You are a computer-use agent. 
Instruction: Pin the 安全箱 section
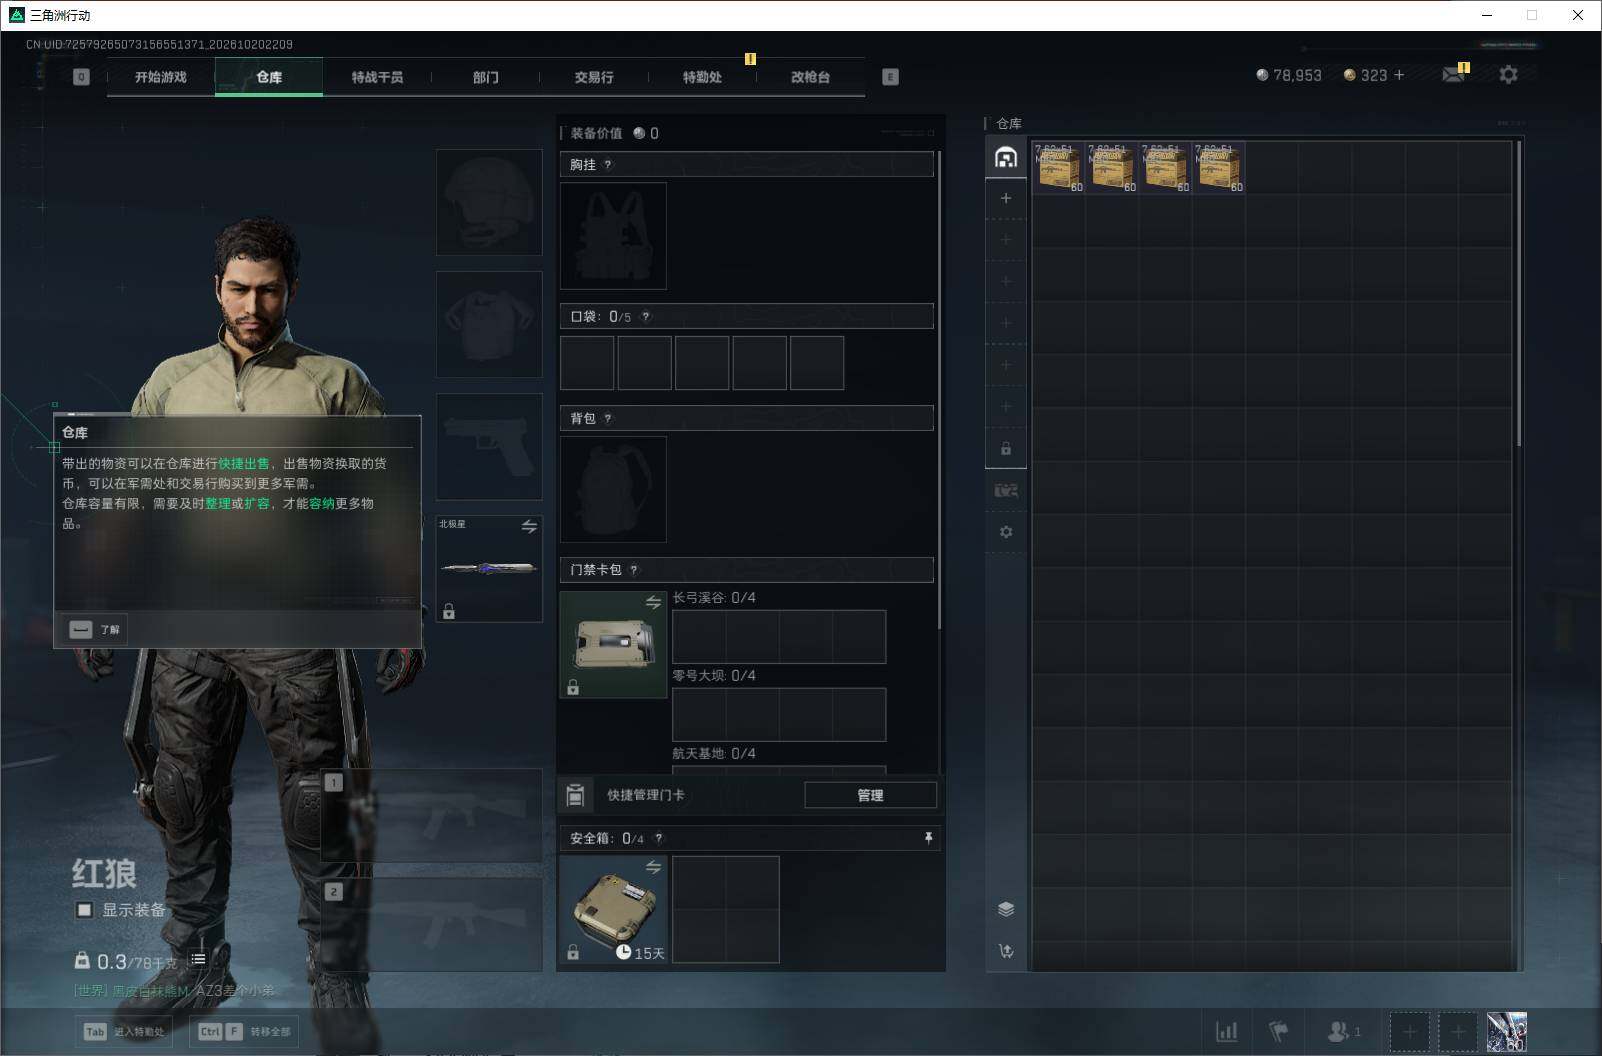coord(928,838)
